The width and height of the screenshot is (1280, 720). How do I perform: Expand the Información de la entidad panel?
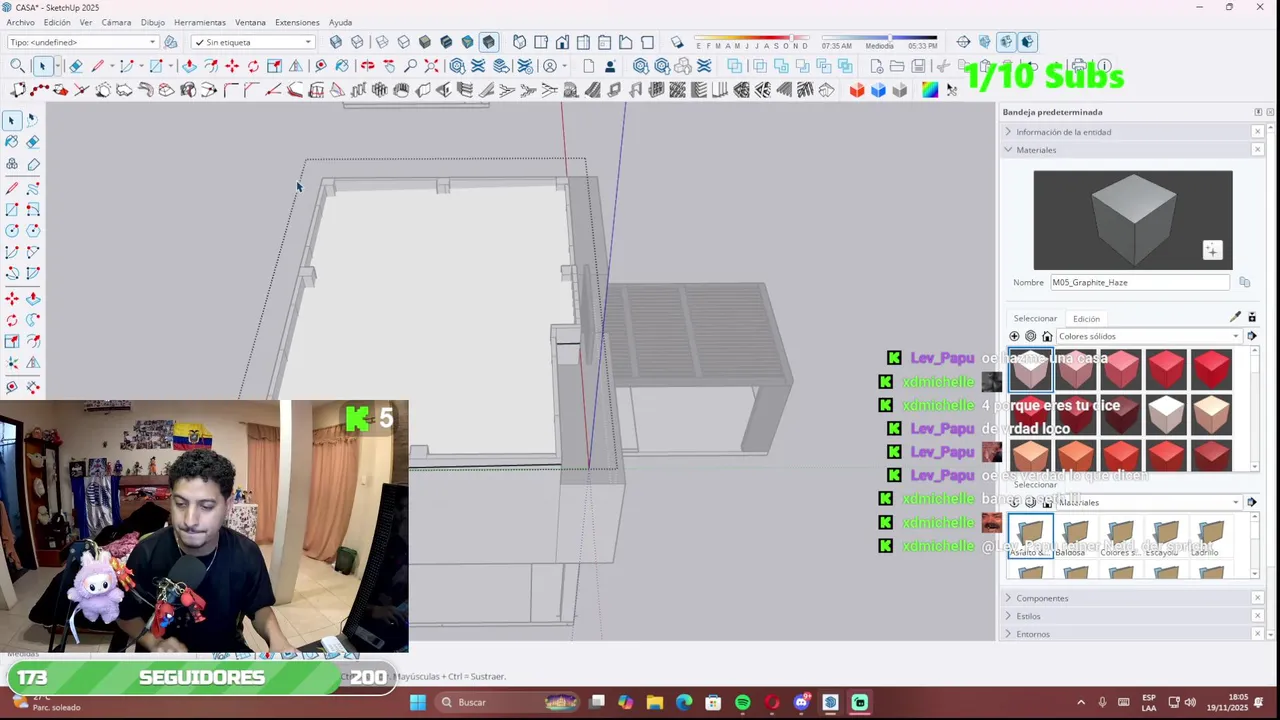[1132, 132]
